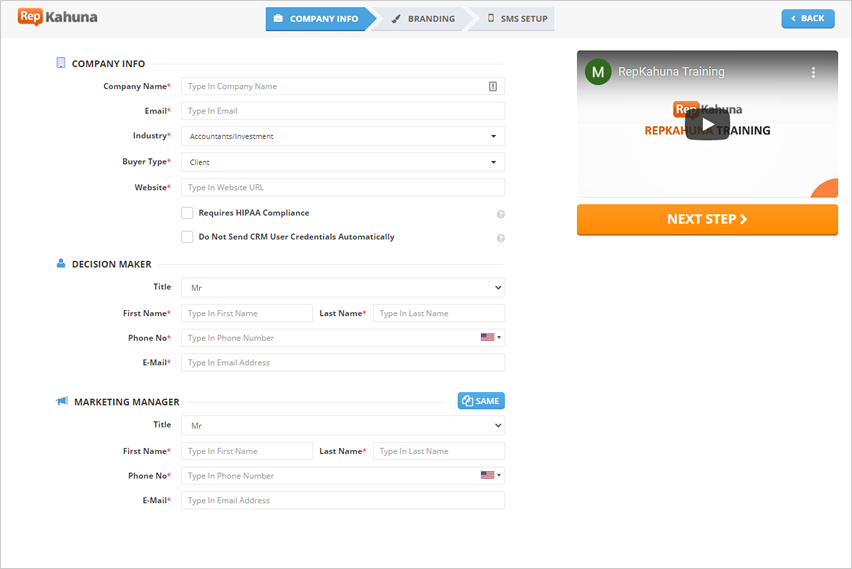Open Decision Maker Title dropdown
852x569 pixels.
coord(342,288)
